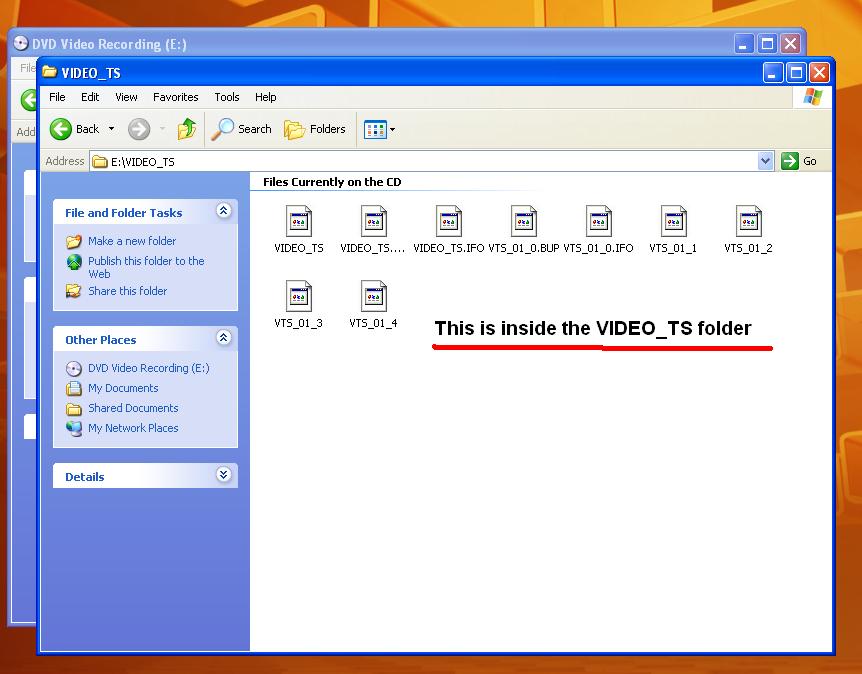Open My Documents from Other Places
Viewport: 862px width, 674px height.
click(123, 388)
